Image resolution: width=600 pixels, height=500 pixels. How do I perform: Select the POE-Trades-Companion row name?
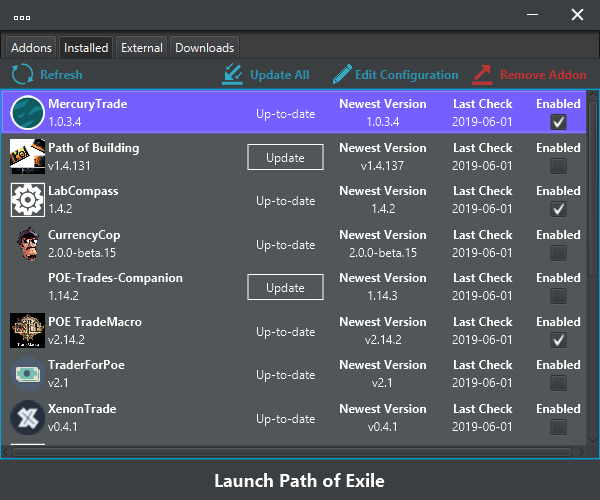[x=115, y=278]
